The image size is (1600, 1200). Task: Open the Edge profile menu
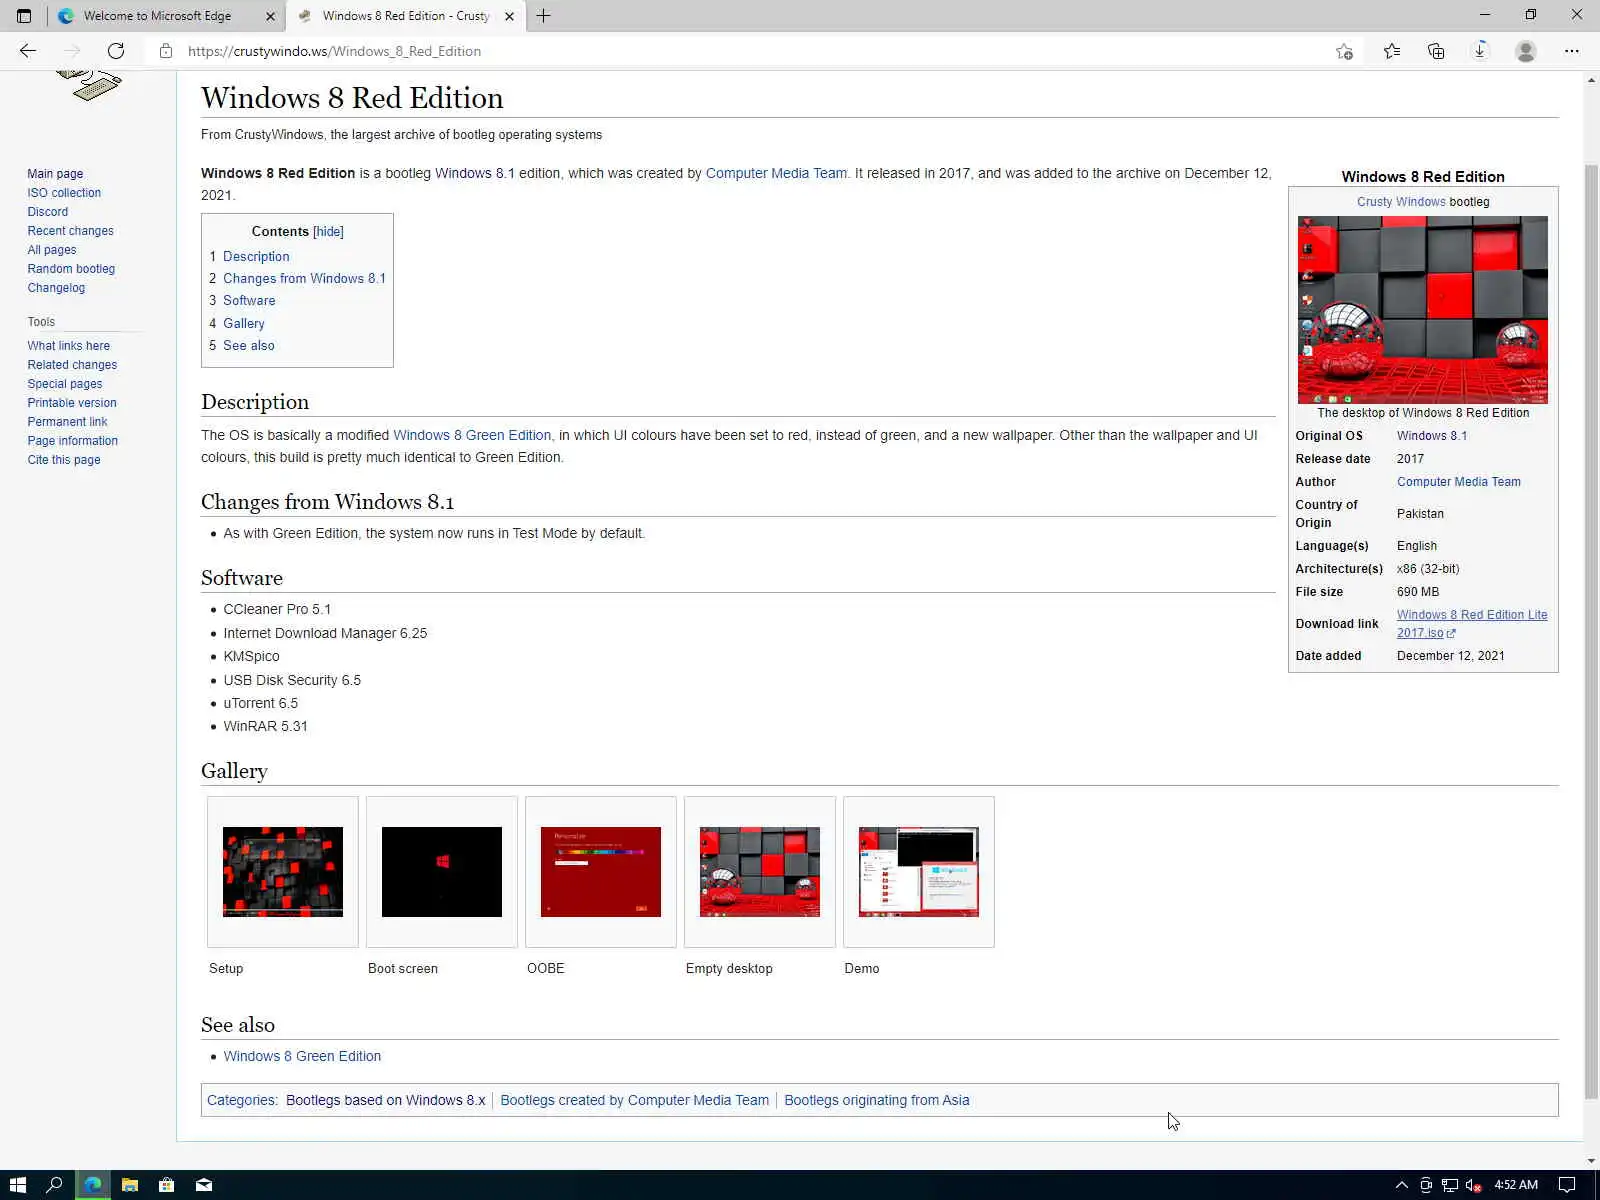click(1525, 51)
